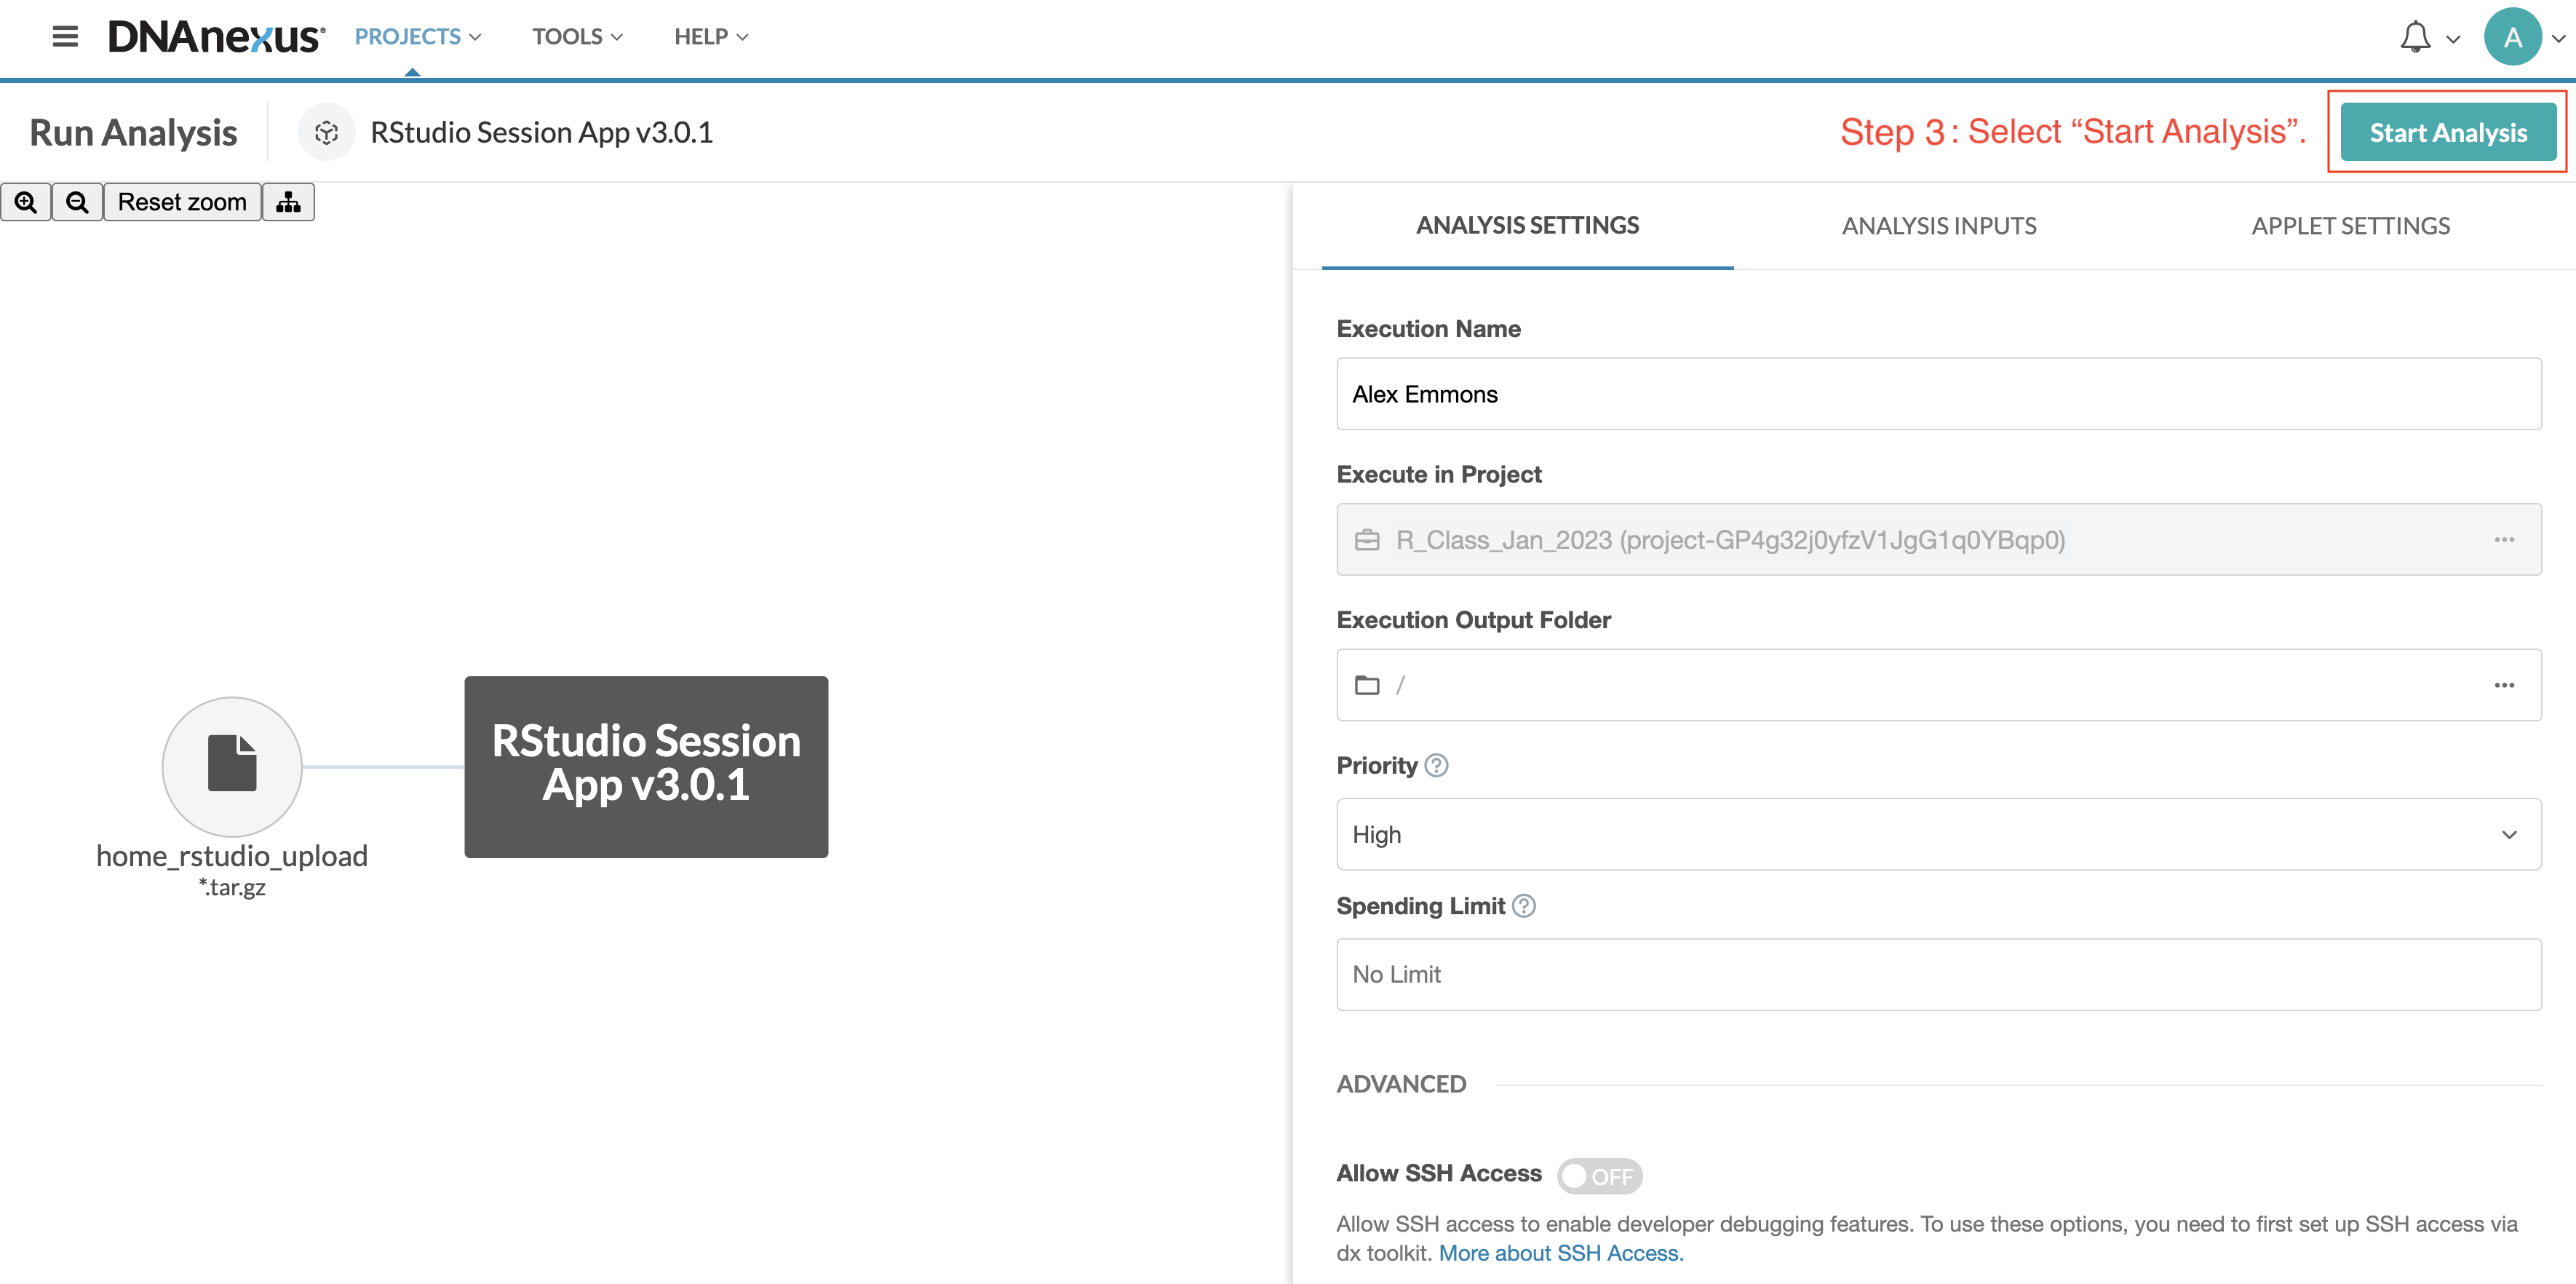Open the More about SSH Access link
The height and width of the screenshot is (1284, 2576).
point(1560,1253)
